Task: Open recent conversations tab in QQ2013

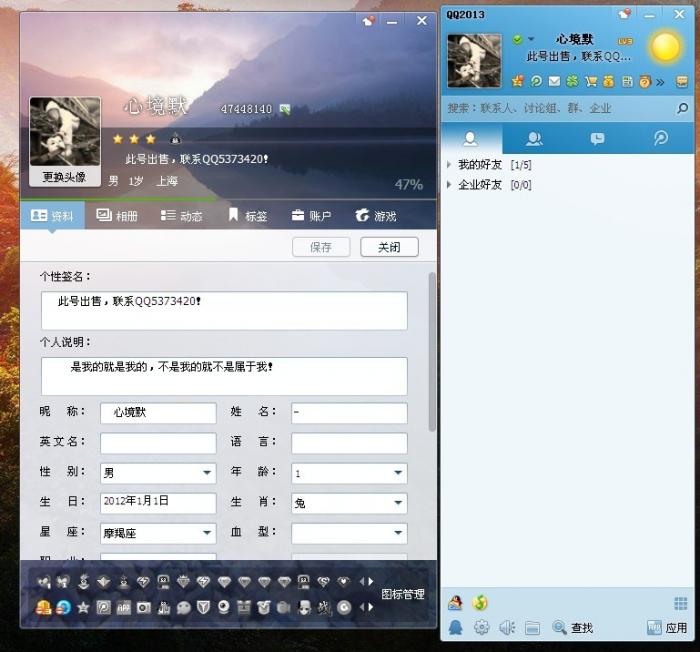Action: (597, 138)
